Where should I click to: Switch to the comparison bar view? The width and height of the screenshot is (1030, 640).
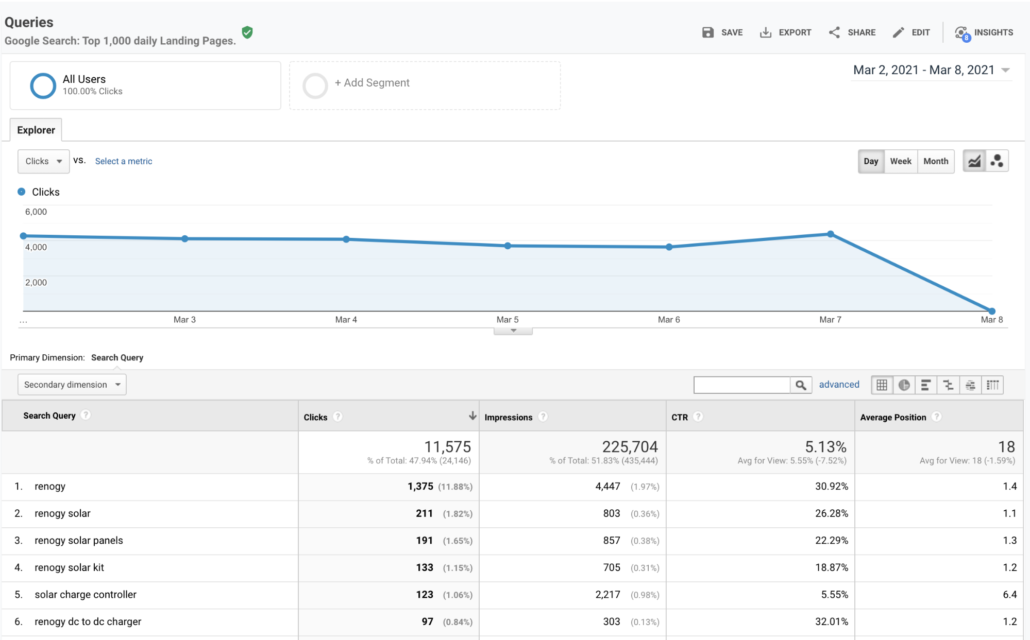coord(947,384)
